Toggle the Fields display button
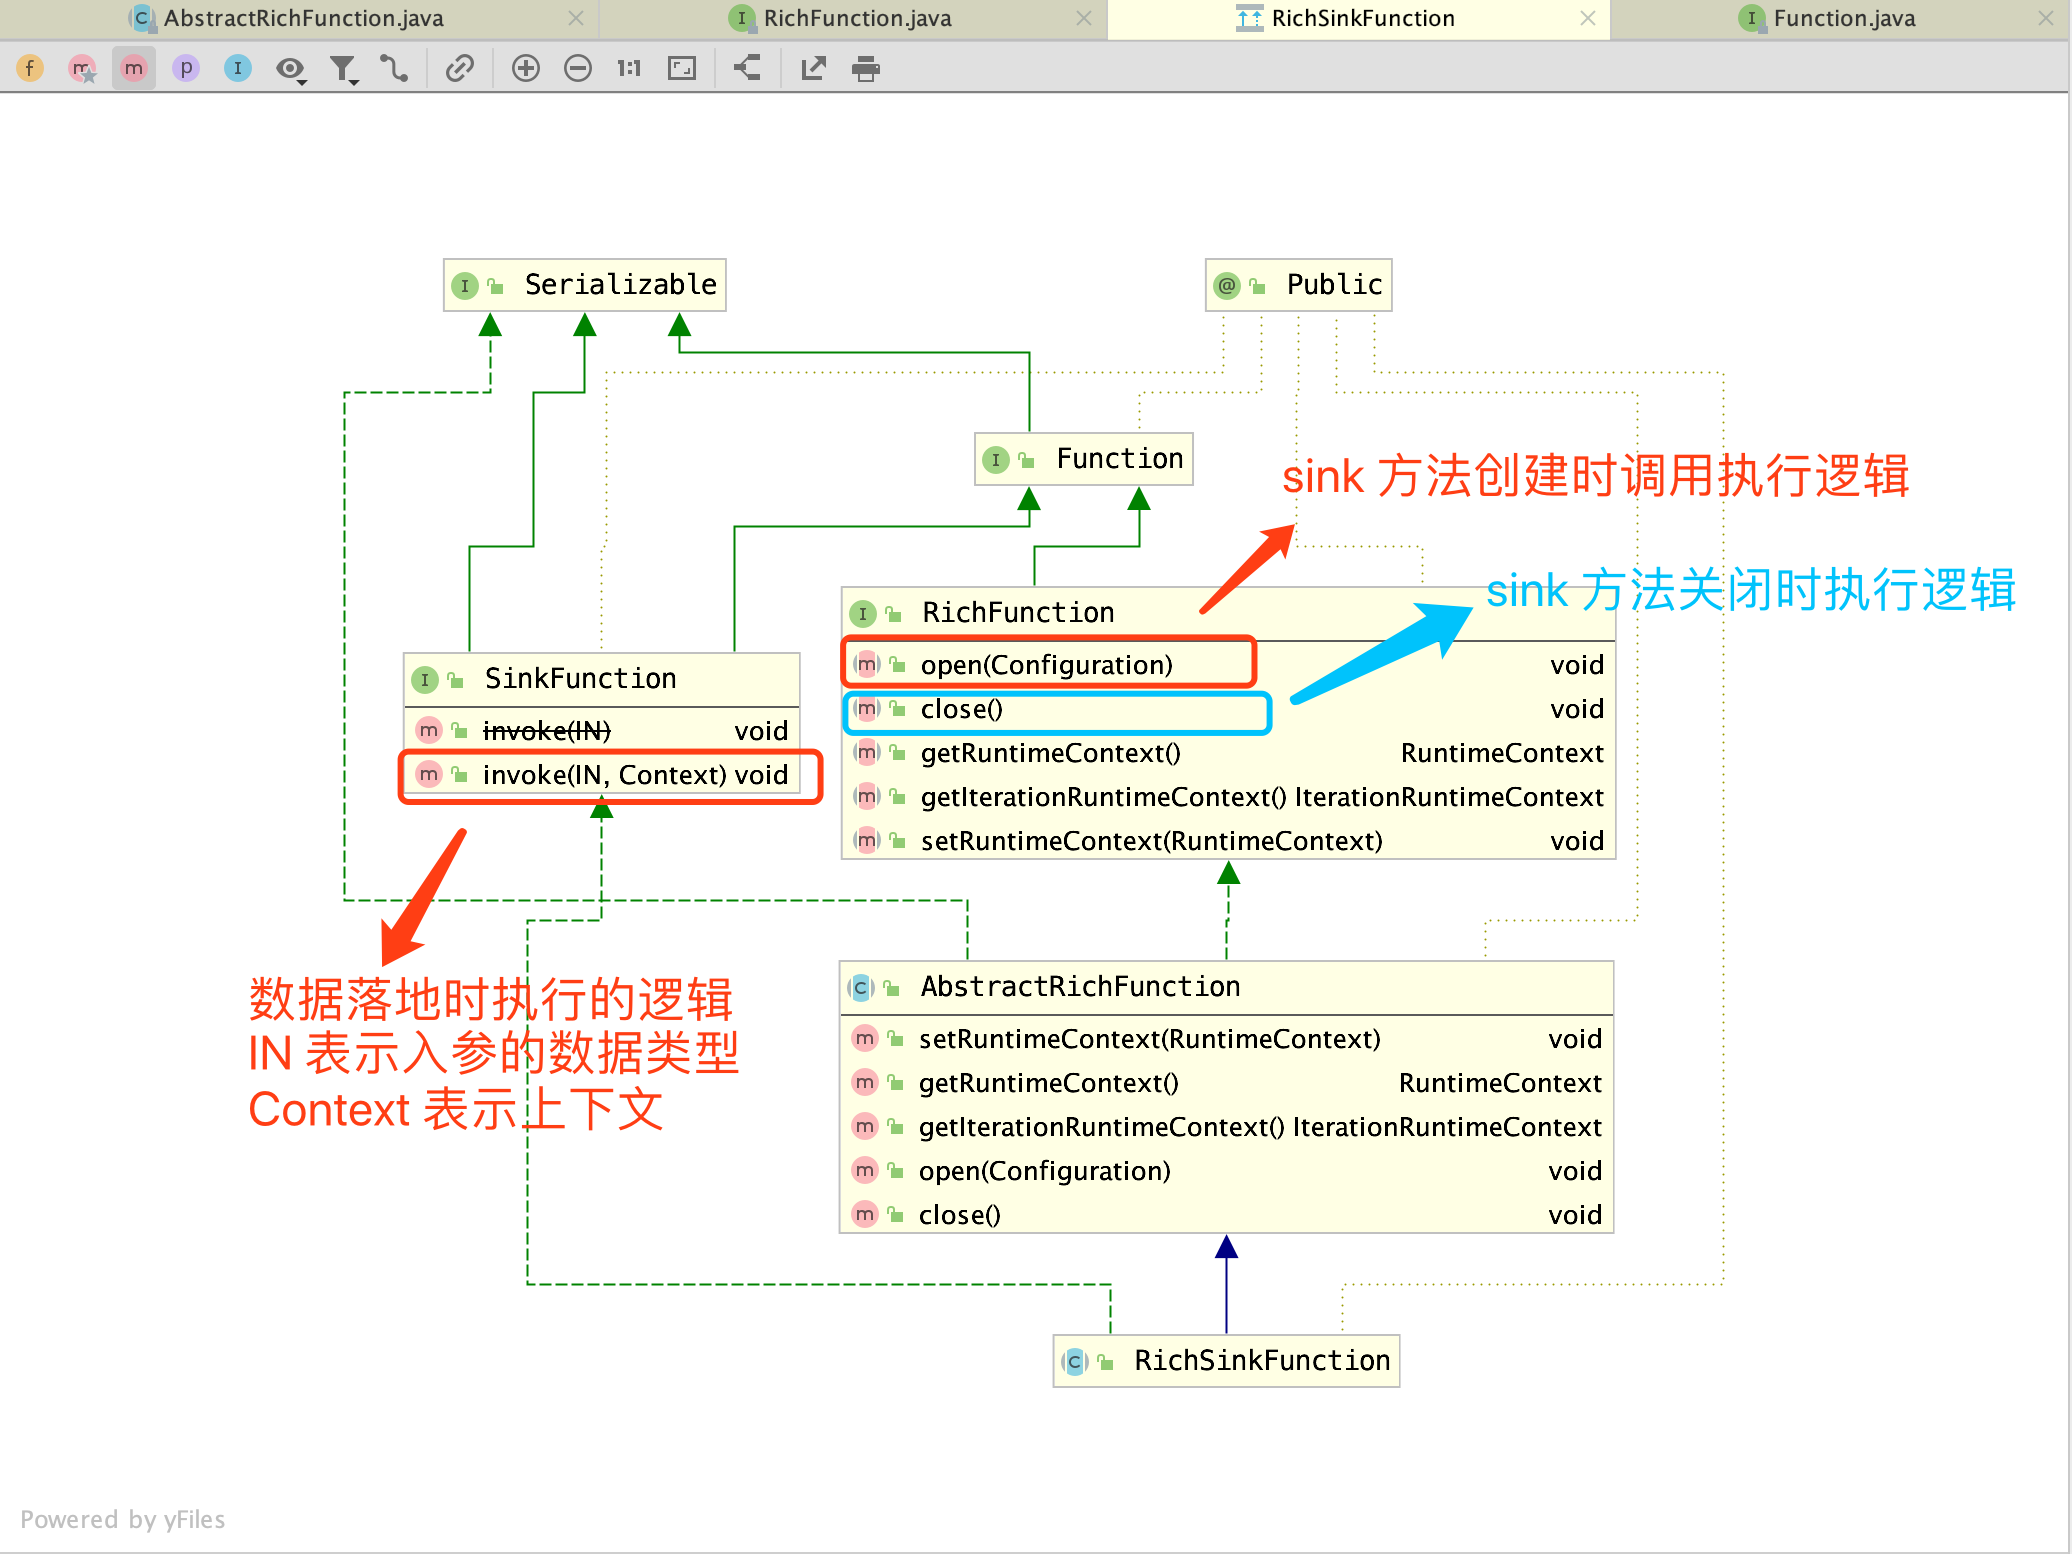This screenshot has height=1554, width=2072. coord(30,68)
